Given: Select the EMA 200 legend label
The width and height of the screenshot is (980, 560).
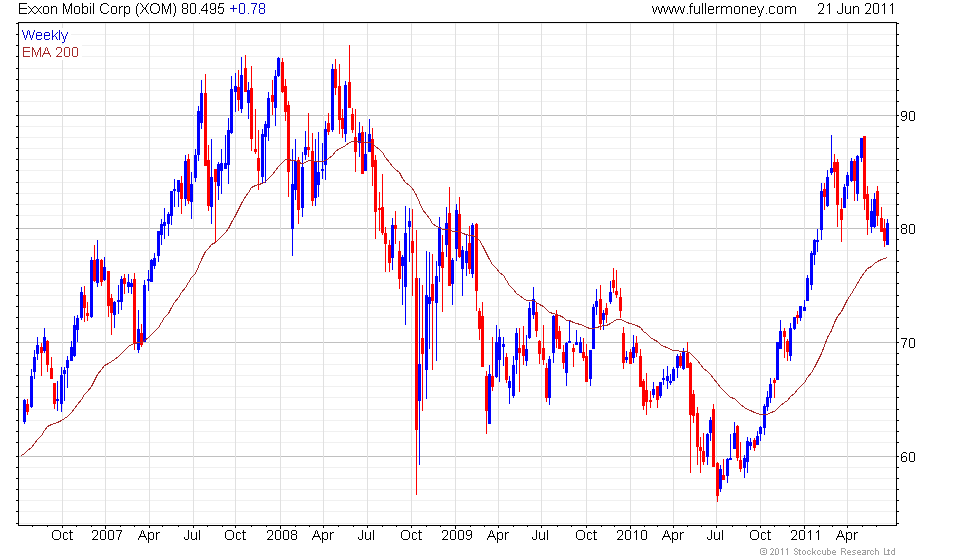Looking at the screenshot, I should (x=51, y=52).
